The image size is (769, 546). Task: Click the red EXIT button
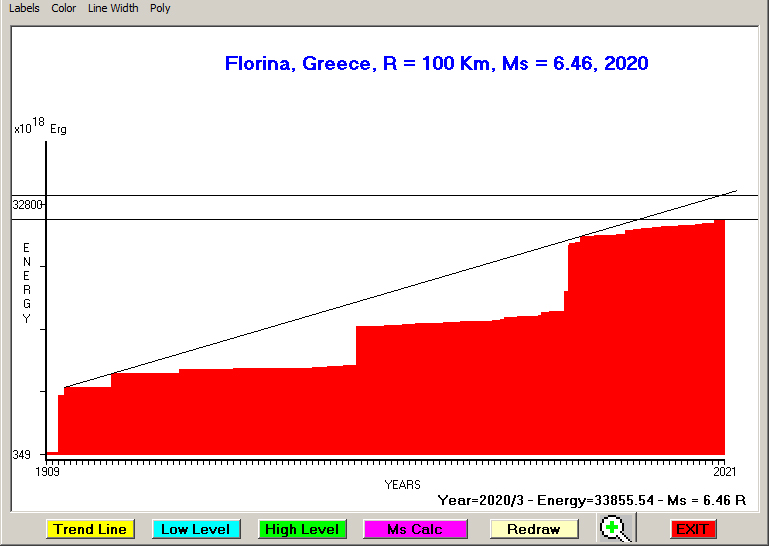[693, 529]
